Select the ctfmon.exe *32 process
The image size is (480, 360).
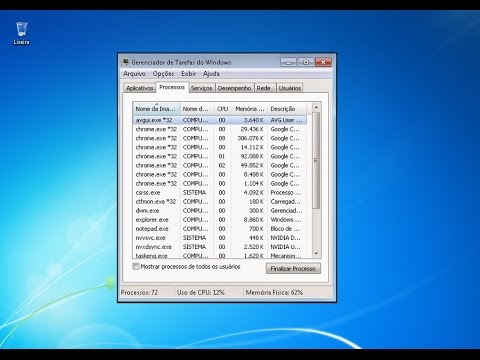coord(219,201)
